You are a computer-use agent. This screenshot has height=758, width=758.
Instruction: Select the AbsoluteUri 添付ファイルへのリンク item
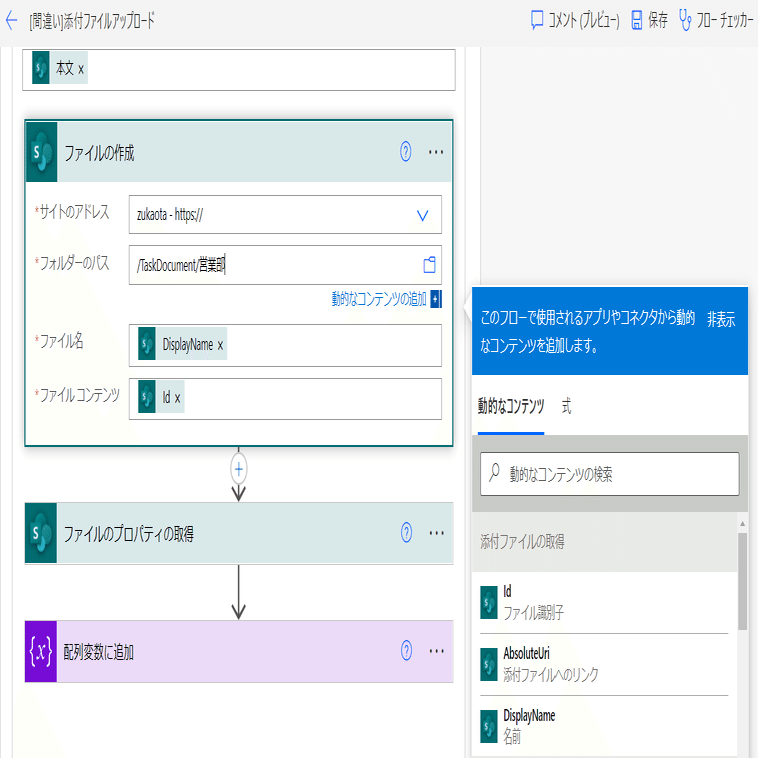point(604,664)
